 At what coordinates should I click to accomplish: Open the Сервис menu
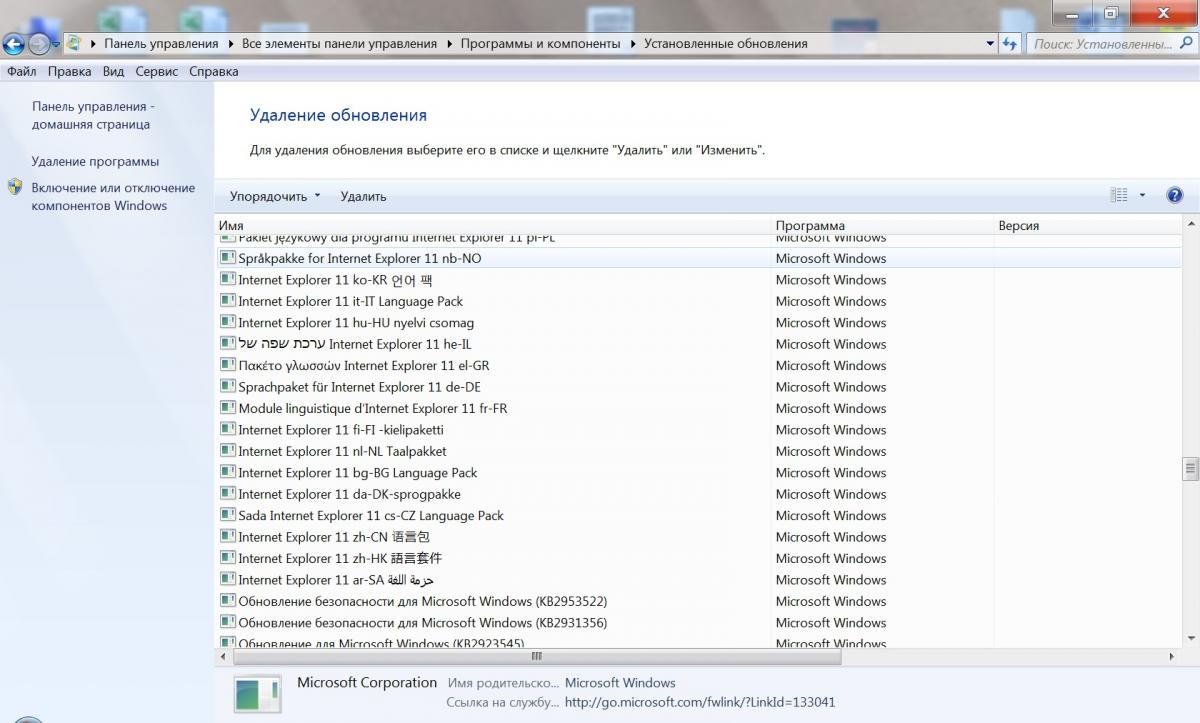pos(157,72)
